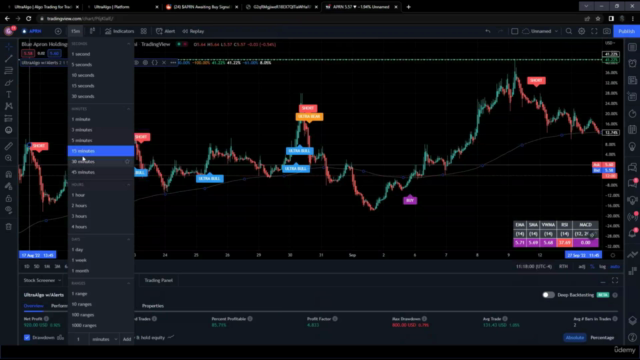Screen dimensions: 640x360
Task: Click the Publish button
Action: pyautogui.click(x=626, y=31)
